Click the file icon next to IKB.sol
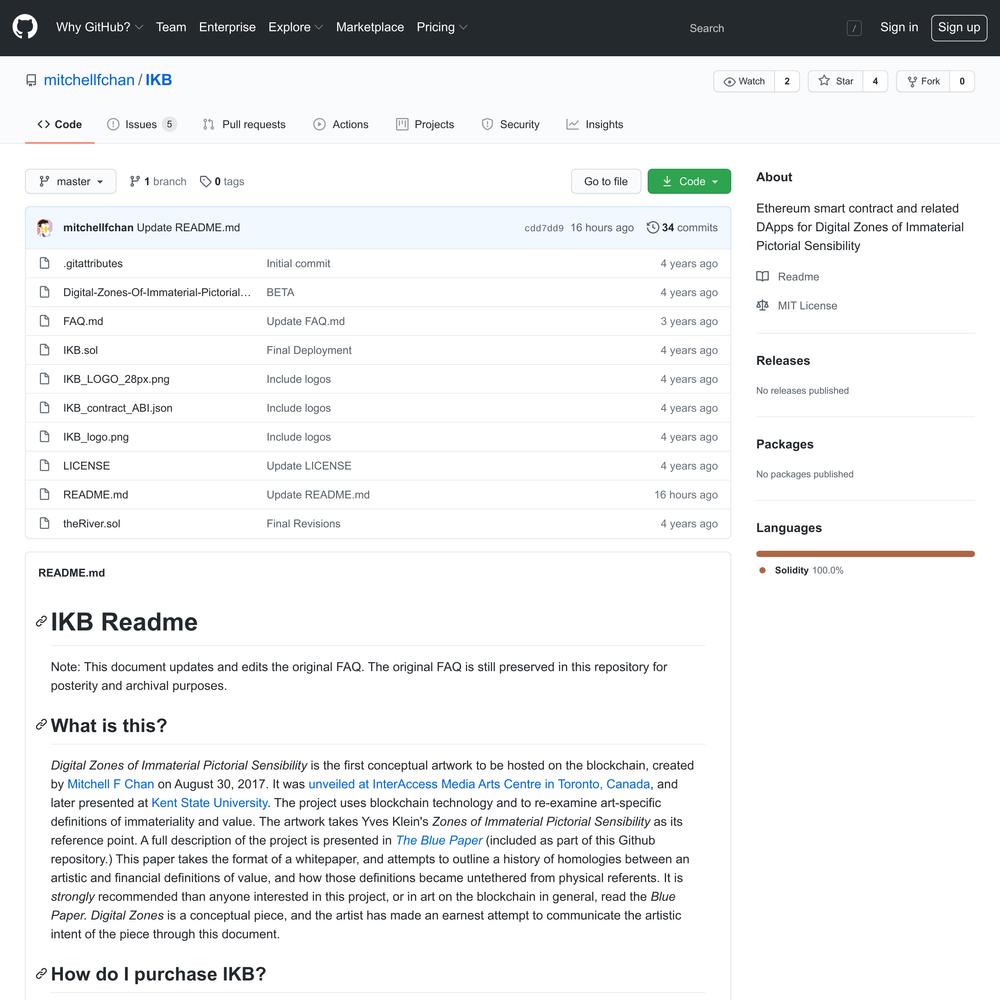 44,350
